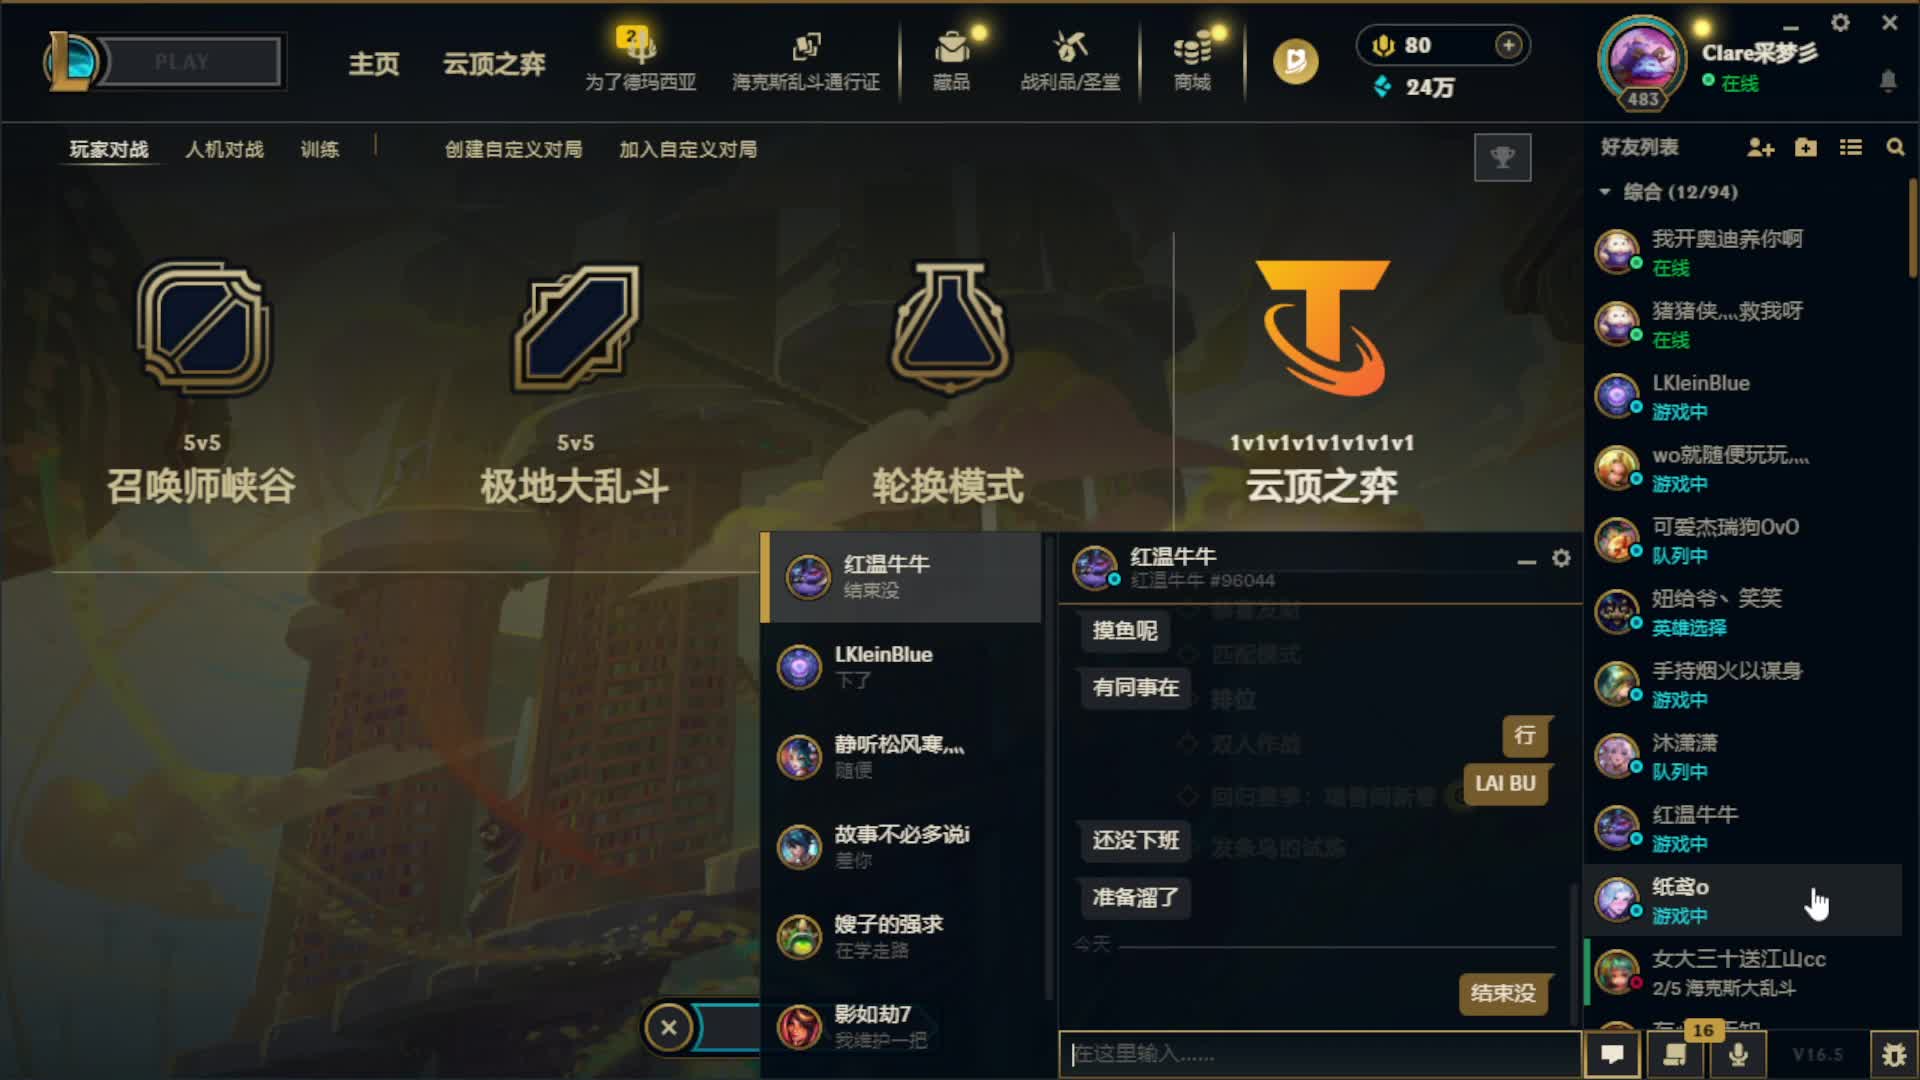
Task: Open the add friend icon
Action: pyautogui.click(x=1760, y=148)
